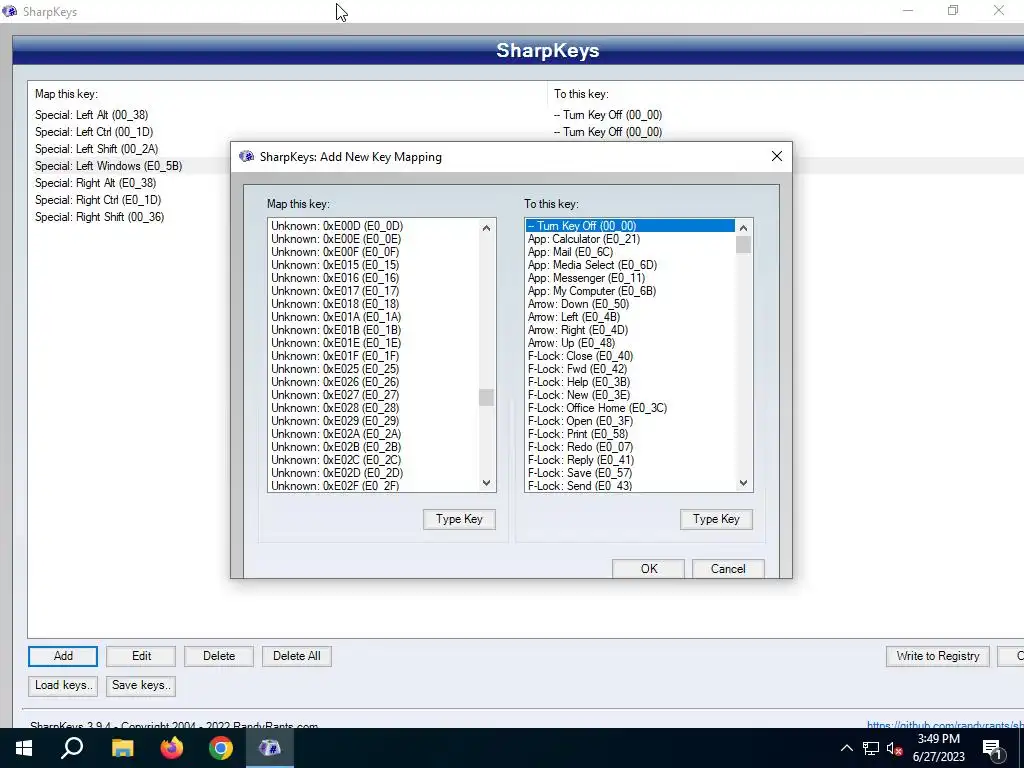Click Type Key under To this key list

[x=716, y=519]
